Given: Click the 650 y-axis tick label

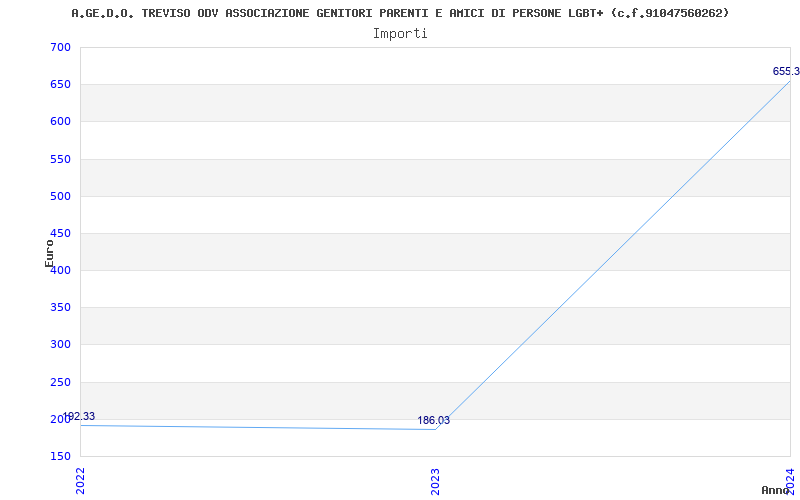Looking at the screenshot, I should pyautogui.click(x=60, y=85).
